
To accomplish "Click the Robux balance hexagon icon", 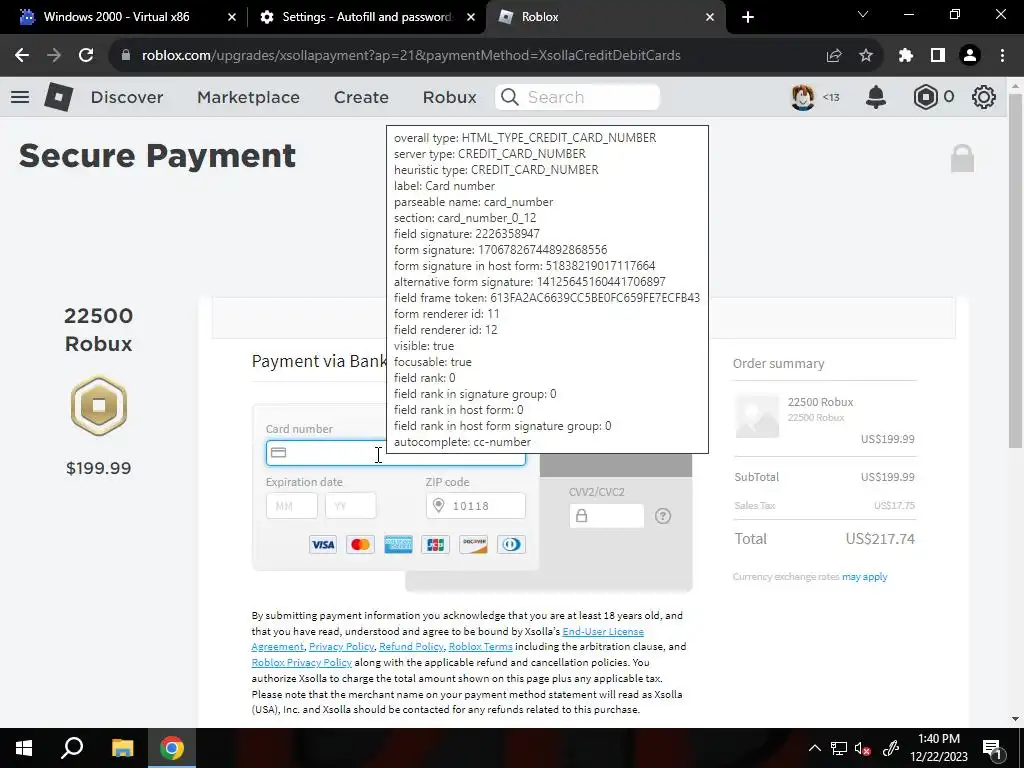I will pyautogui.click(x=925, y=97).
